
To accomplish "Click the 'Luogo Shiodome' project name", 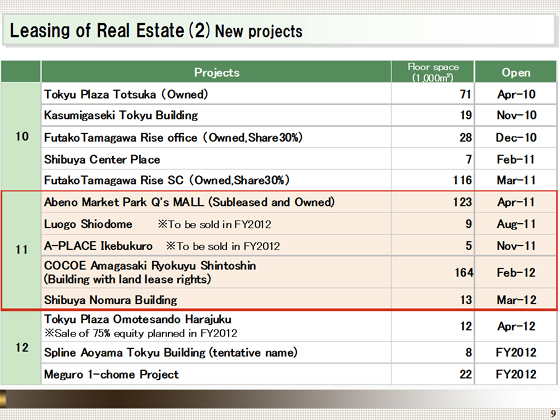I will click(88, 224).
